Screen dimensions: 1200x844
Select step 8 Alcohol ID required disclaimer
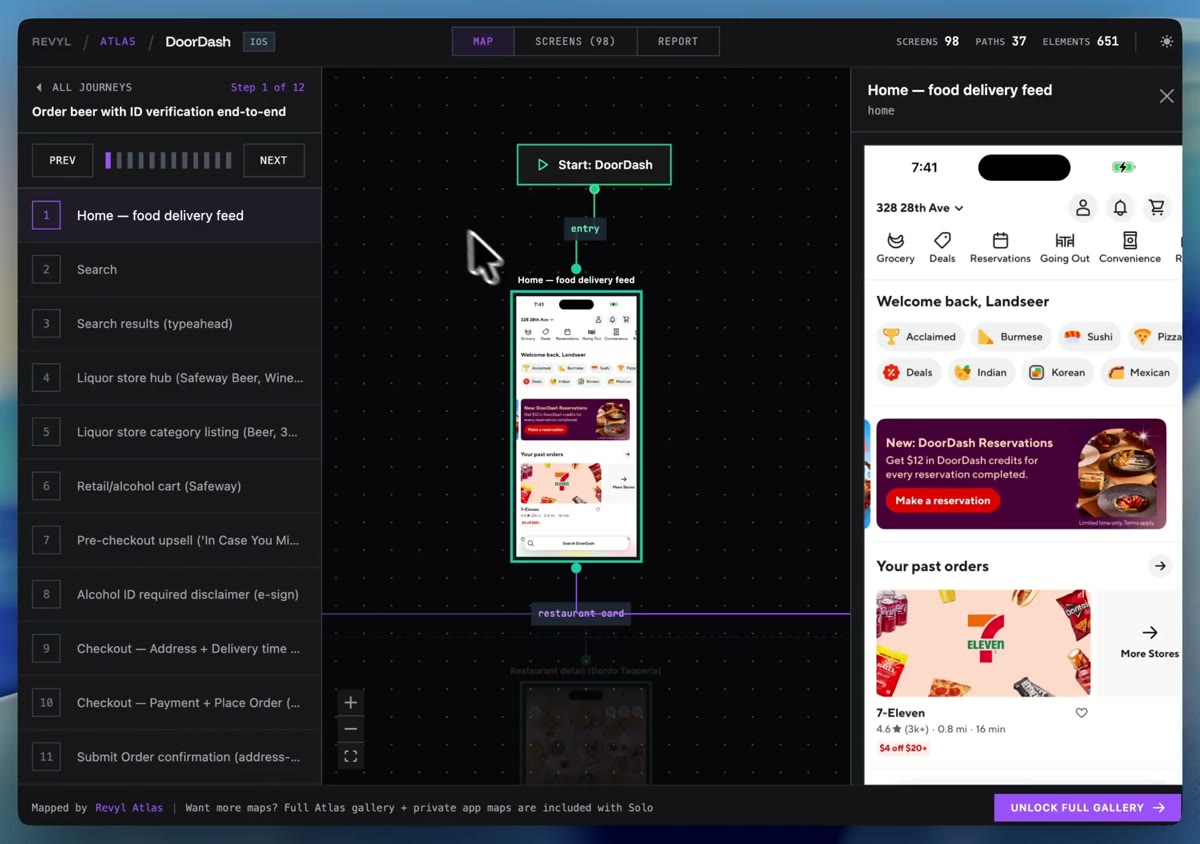click(170, 594)
